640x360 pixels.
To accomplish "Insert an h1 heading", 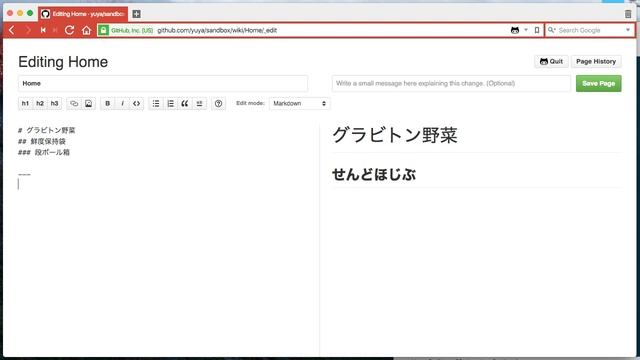I will (25, 104).
